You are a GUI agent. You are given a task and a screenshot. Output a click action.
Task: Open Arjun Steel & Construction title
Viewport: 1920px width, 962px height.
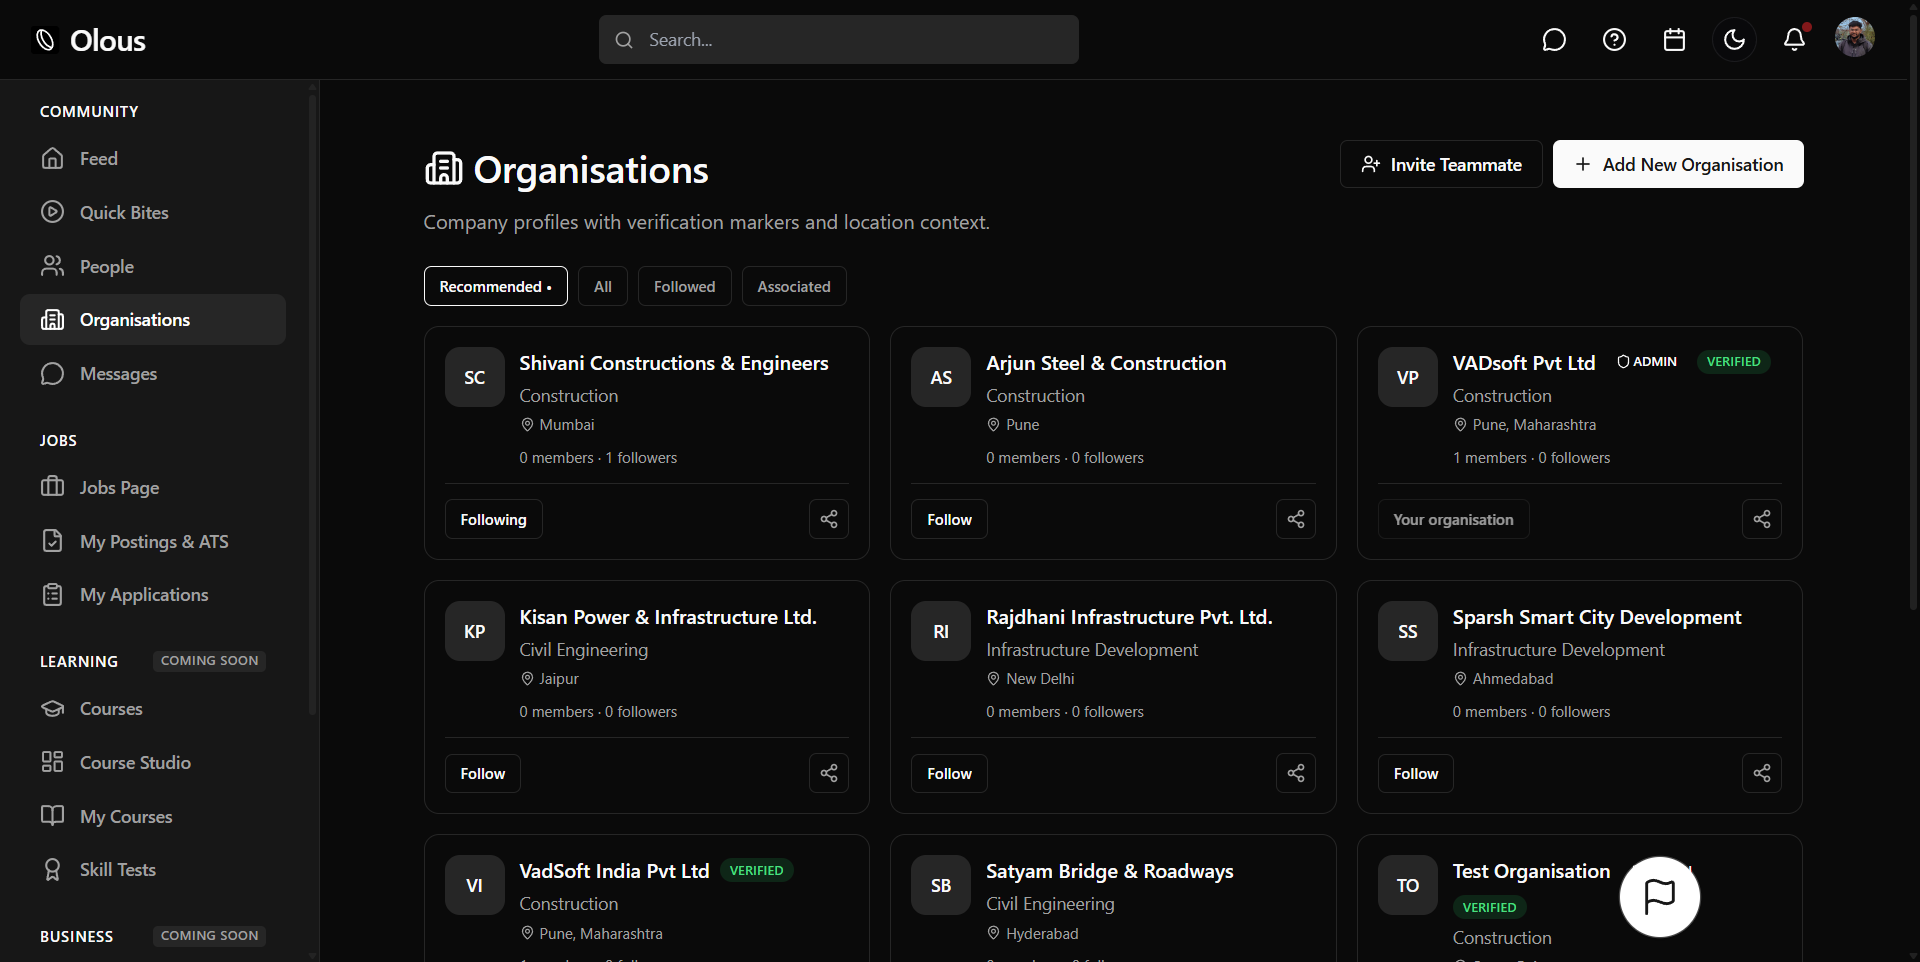[1106, 363]
